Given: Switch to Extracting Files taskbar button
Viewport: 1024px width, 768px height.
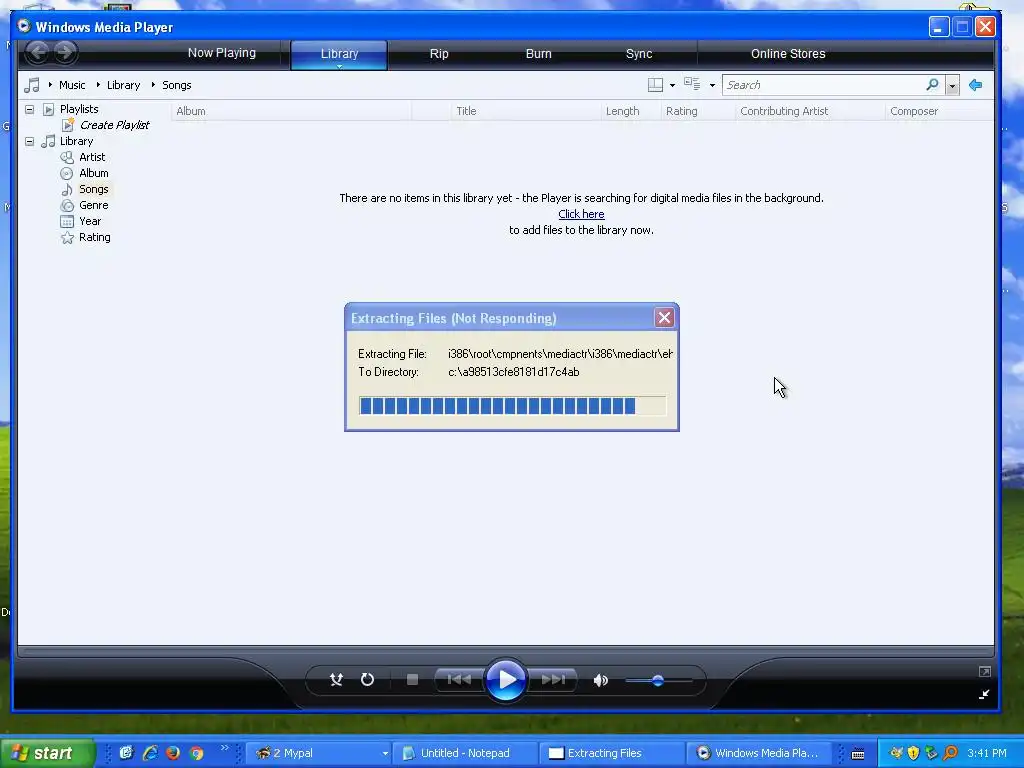Looking at the screenshot, I should coord(611,753).
